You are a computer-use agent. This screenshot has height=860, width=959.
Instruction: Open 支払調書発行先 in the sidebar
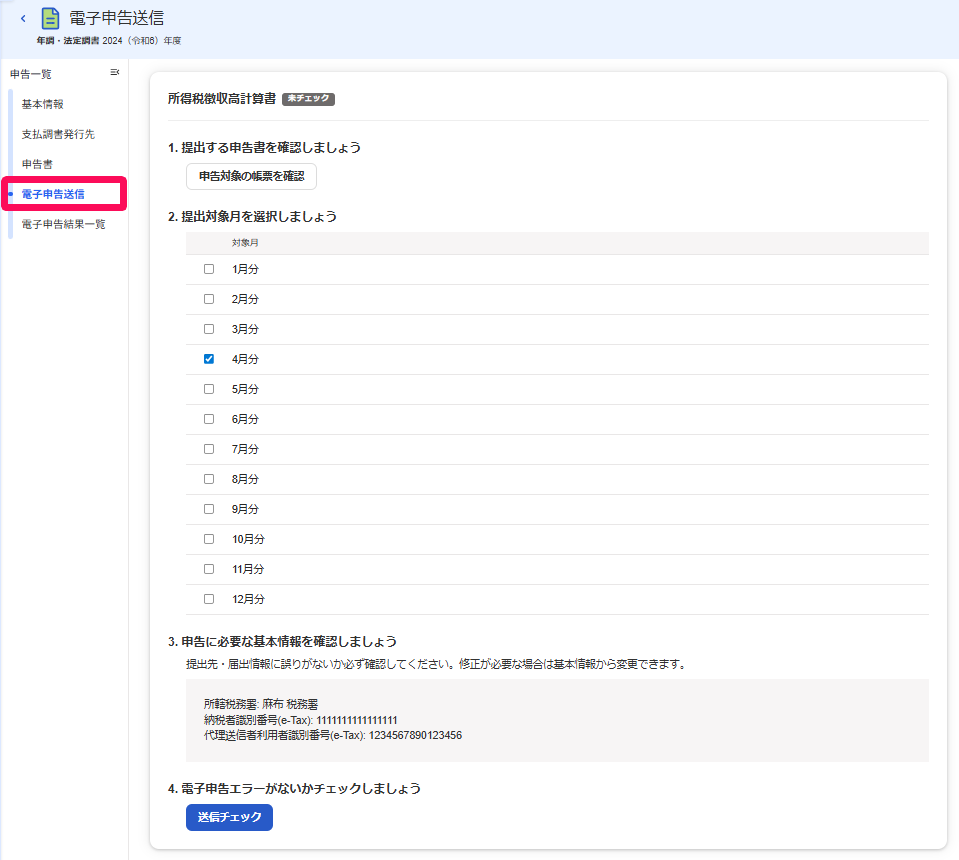click(58, 134)
